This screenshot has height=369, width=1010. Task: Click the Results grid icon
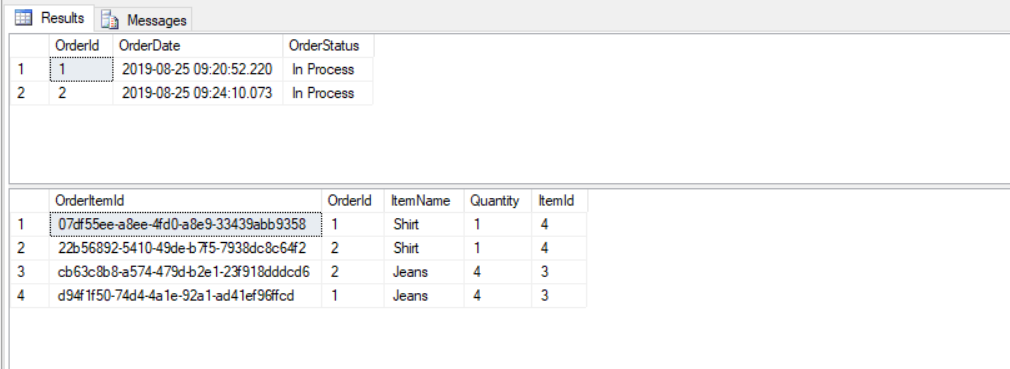[24, 18]
